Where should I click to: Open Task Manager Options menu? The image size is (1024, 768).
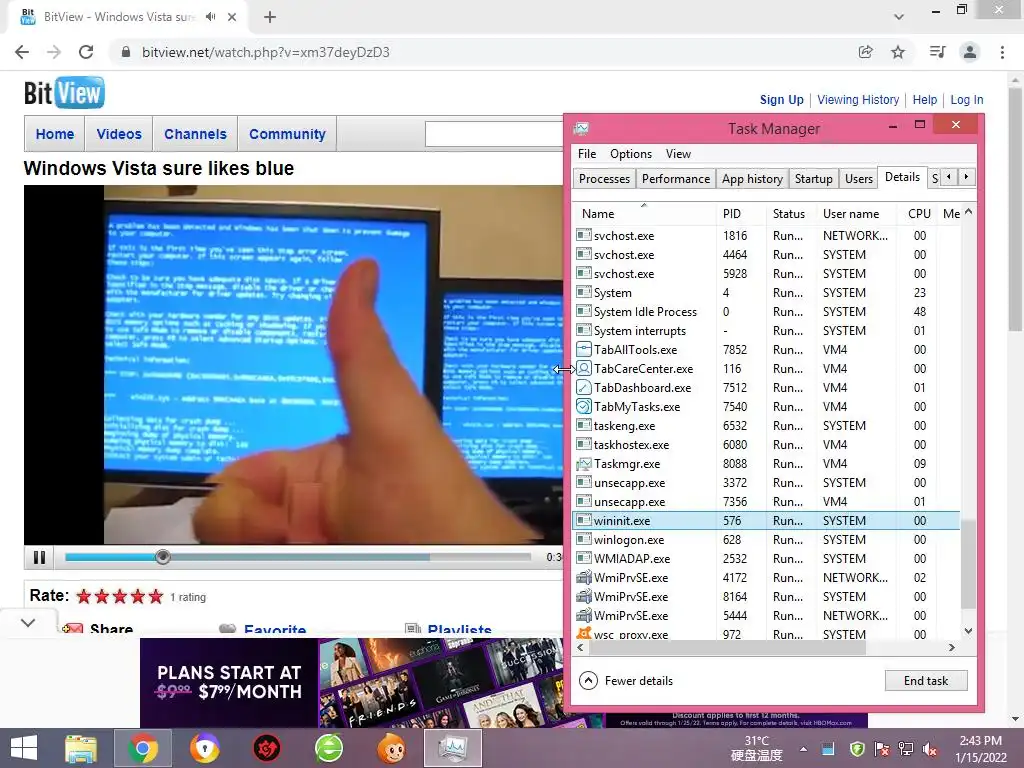(x=631, y=153)
